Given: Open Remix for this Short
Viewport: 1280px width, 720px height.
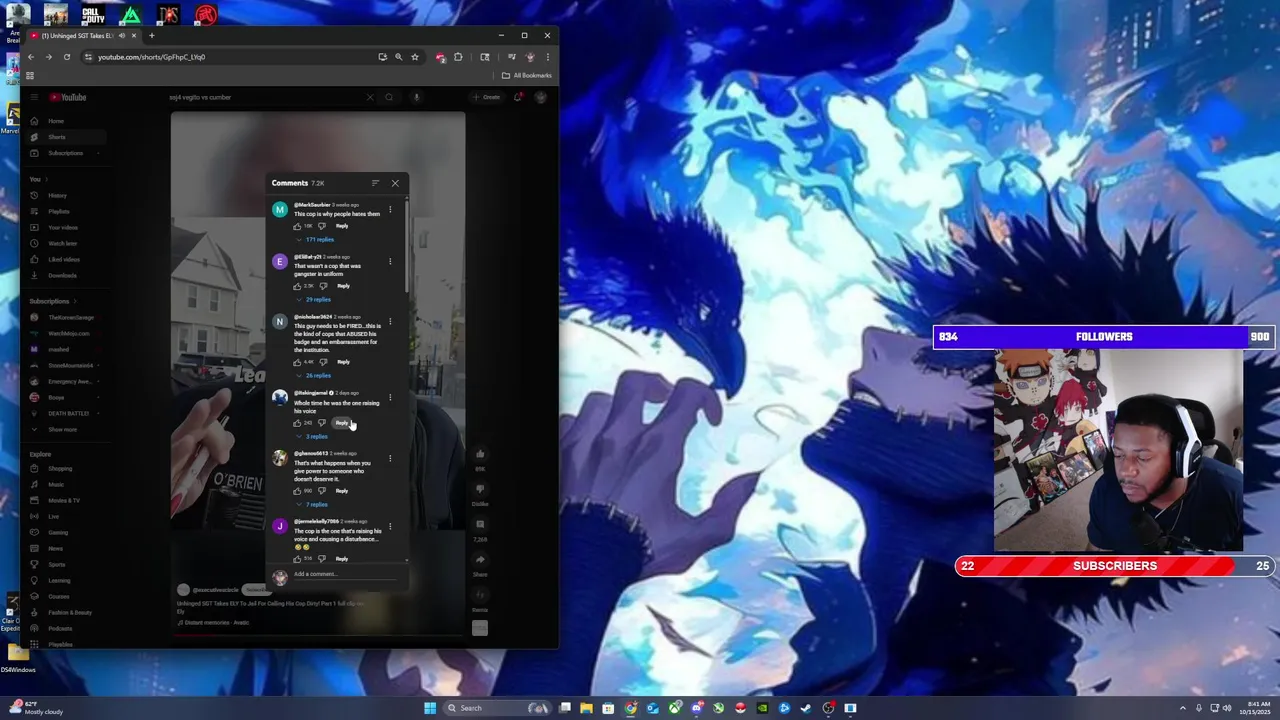Looking at the screenshot, I should click(x=480, y=595).
